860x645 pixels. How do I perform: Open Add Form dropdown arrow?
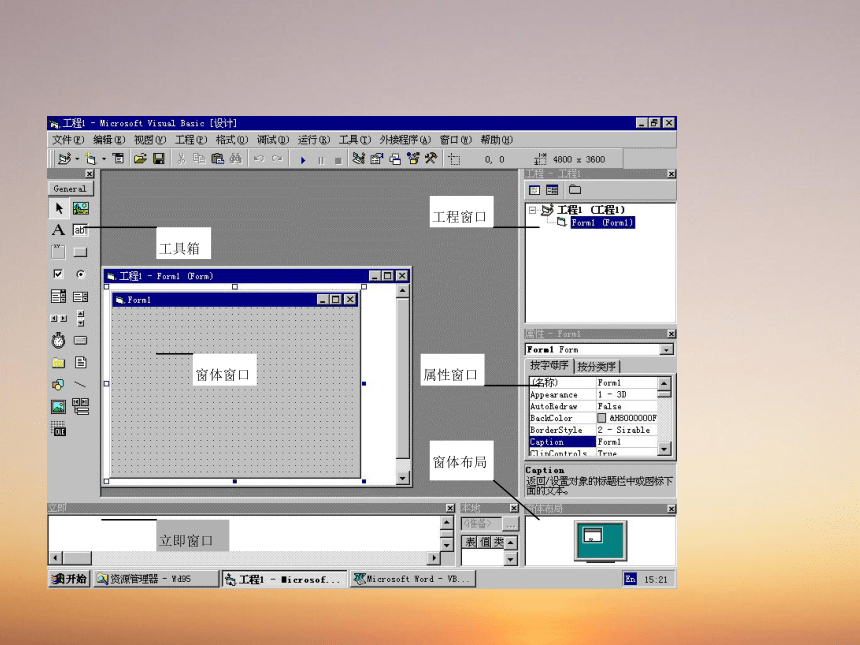[x=104, y=160]
